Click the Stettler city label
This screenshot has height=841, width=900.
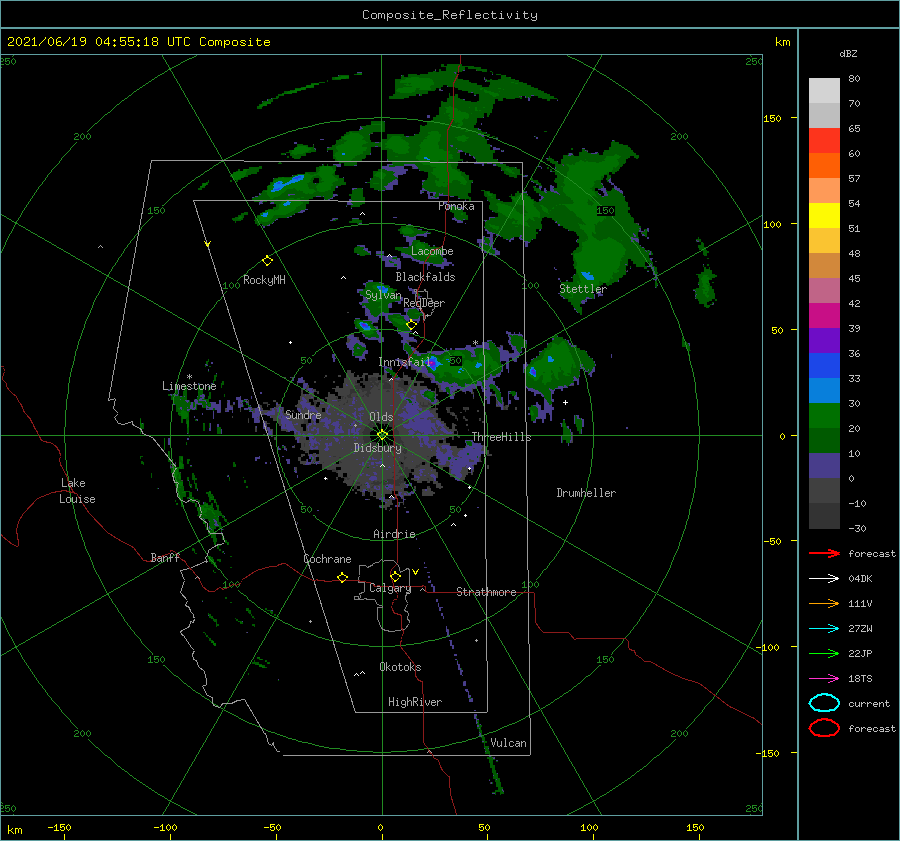click(583, 289)
